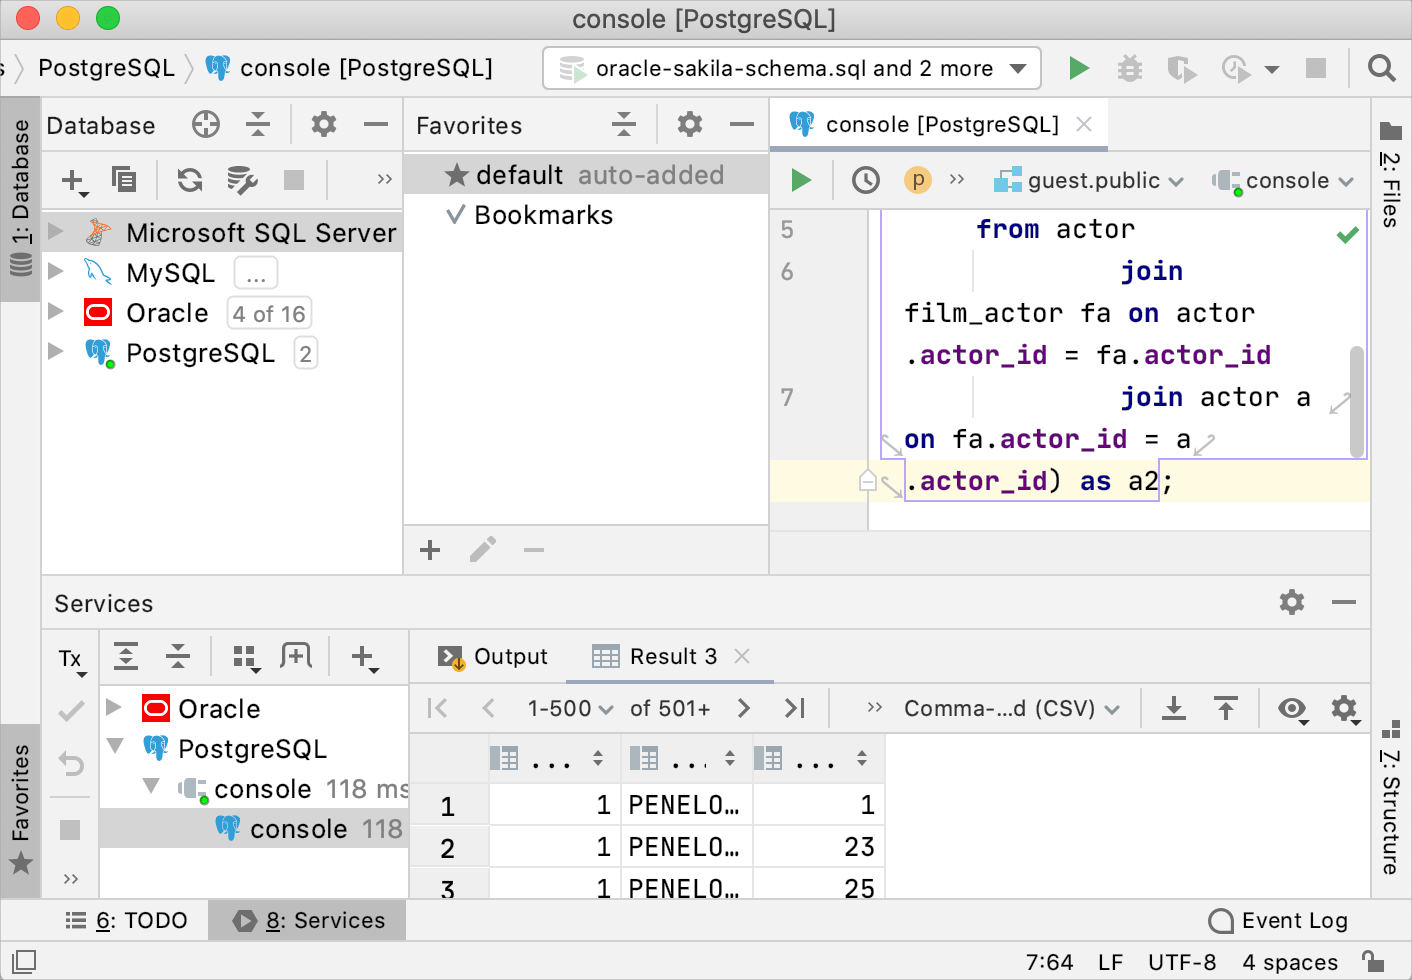Toggle the 1: Database side panel
The width and height of the screenshot is (1412, 980).
pyautogui.click(x=21, y=198)
